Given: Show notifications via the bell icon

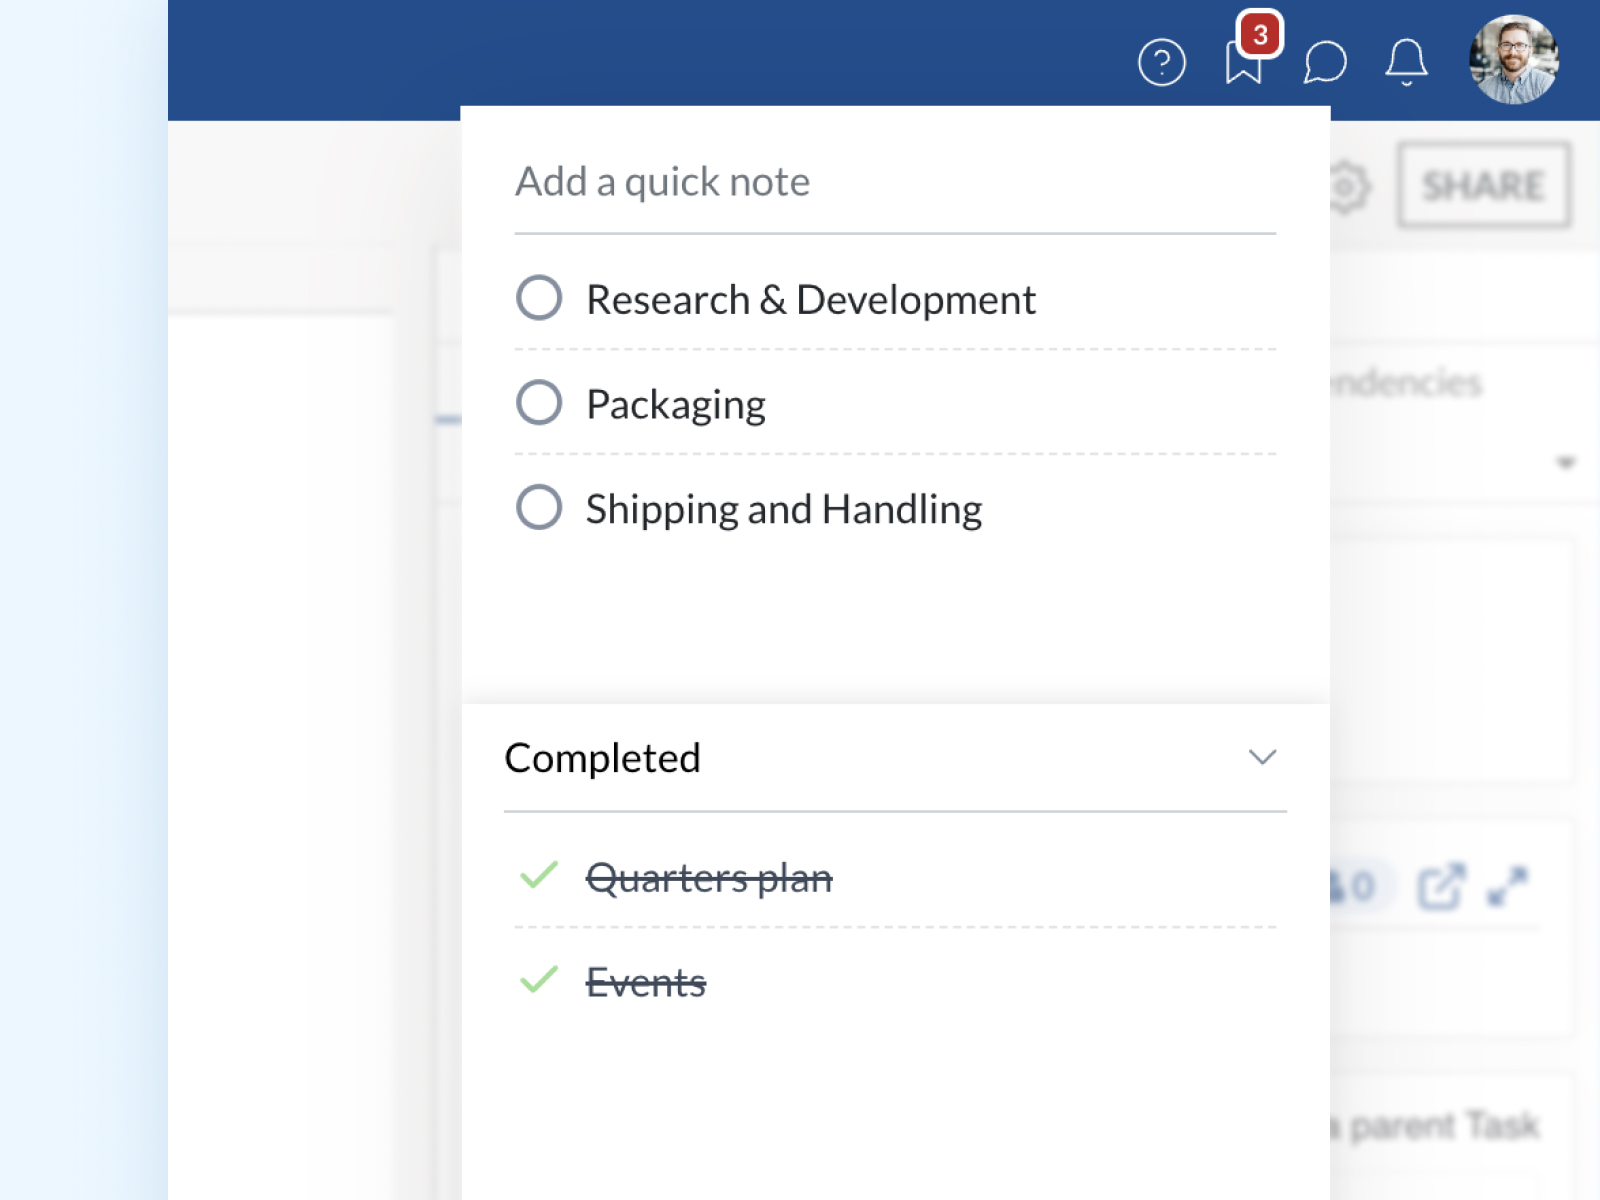Looking at the screenshot, I should 1406,62.
